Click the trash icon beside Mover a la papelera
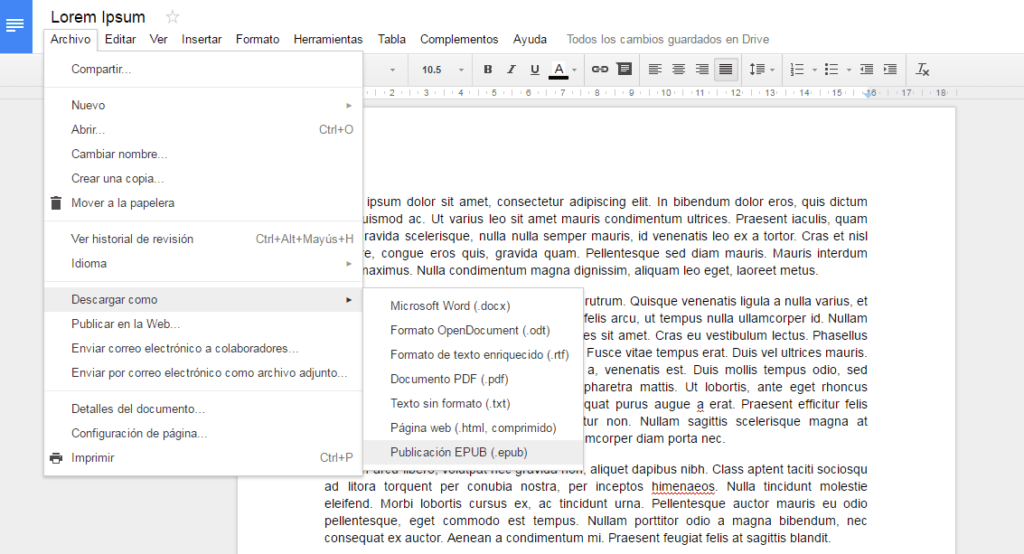Image resolution: width=1024 pixels, height=554 pixels. point(56,203)
